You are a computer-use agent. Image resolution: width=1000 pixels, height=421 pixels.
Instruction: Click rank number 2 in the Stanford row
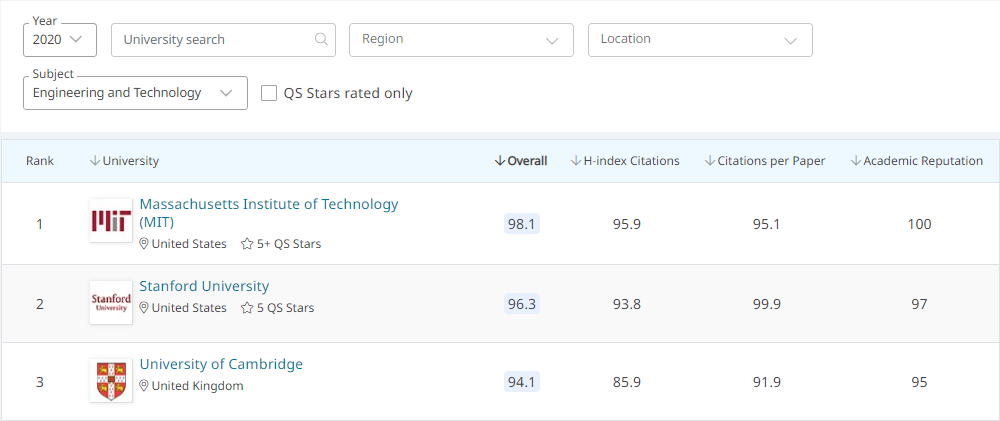pos(40,304)
